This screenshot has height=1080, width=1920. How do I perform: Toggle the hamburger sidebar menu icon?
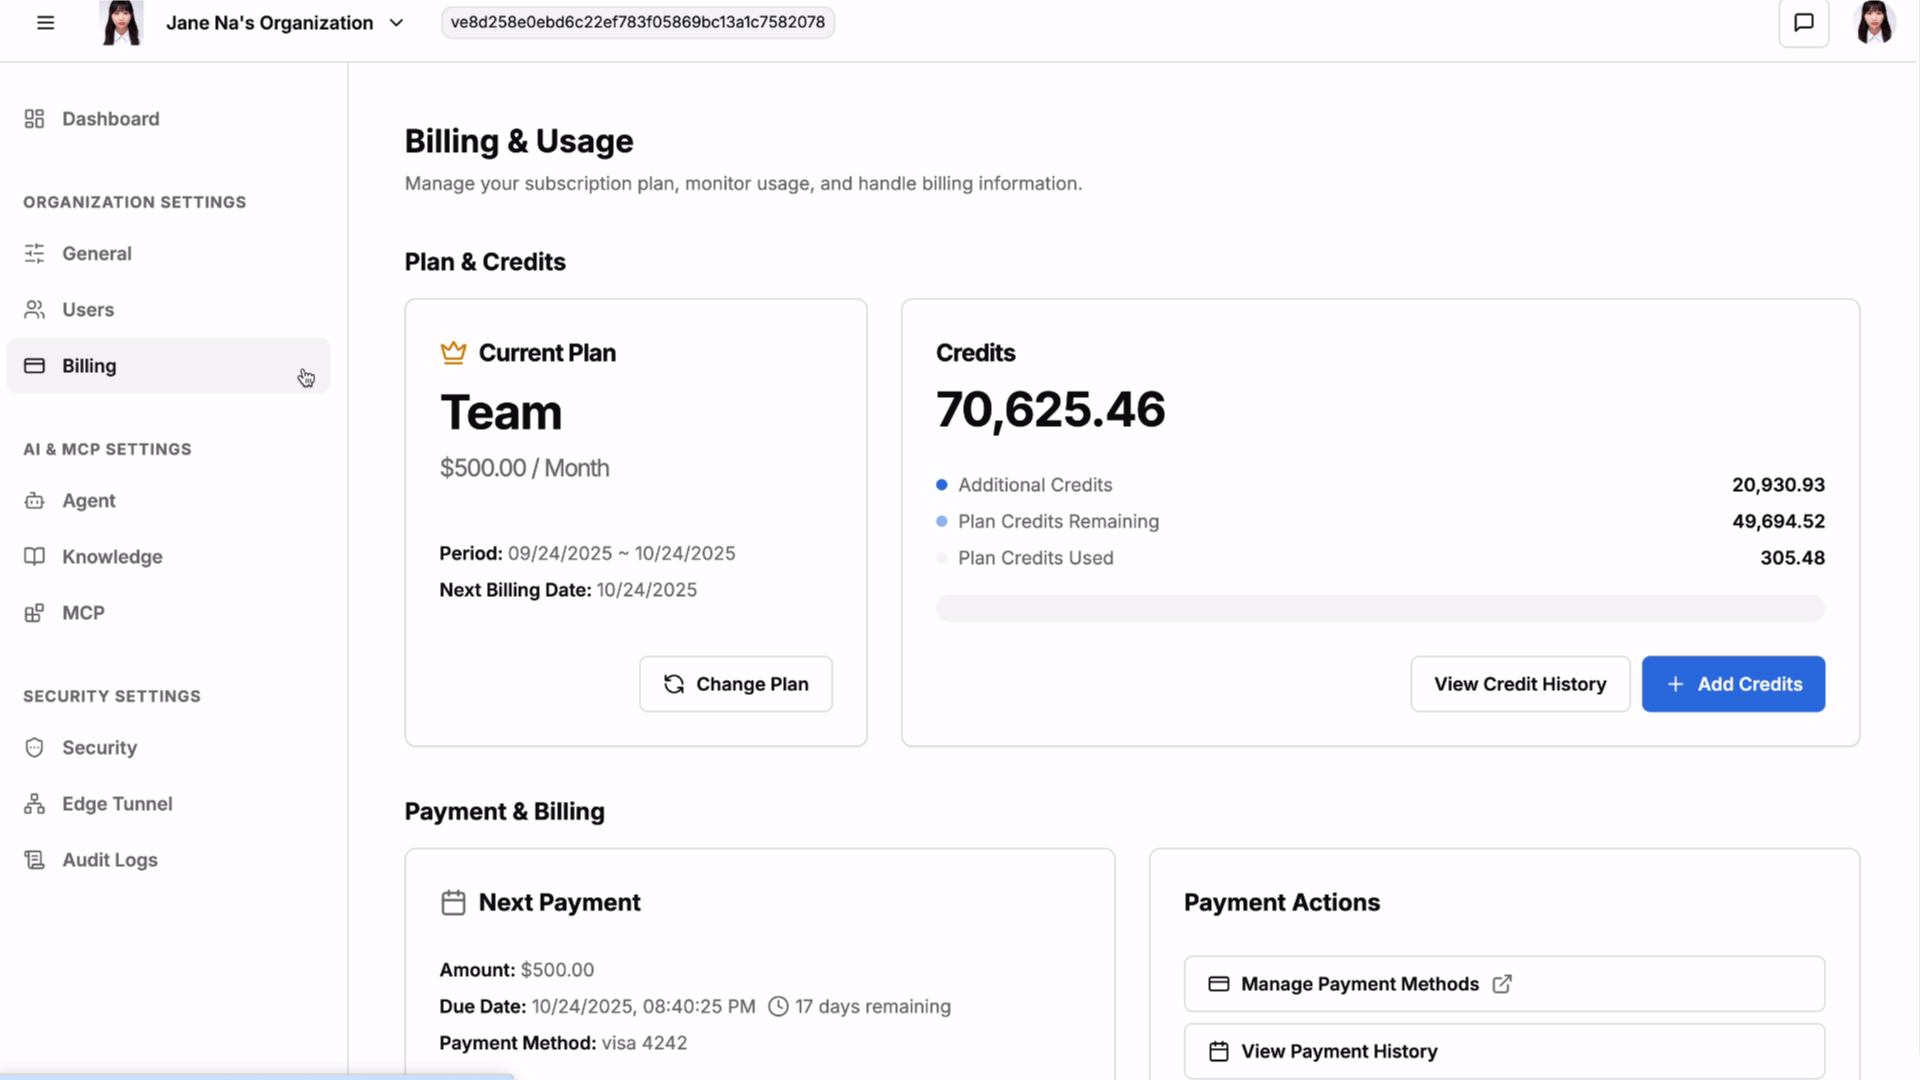tap(45, 22)
